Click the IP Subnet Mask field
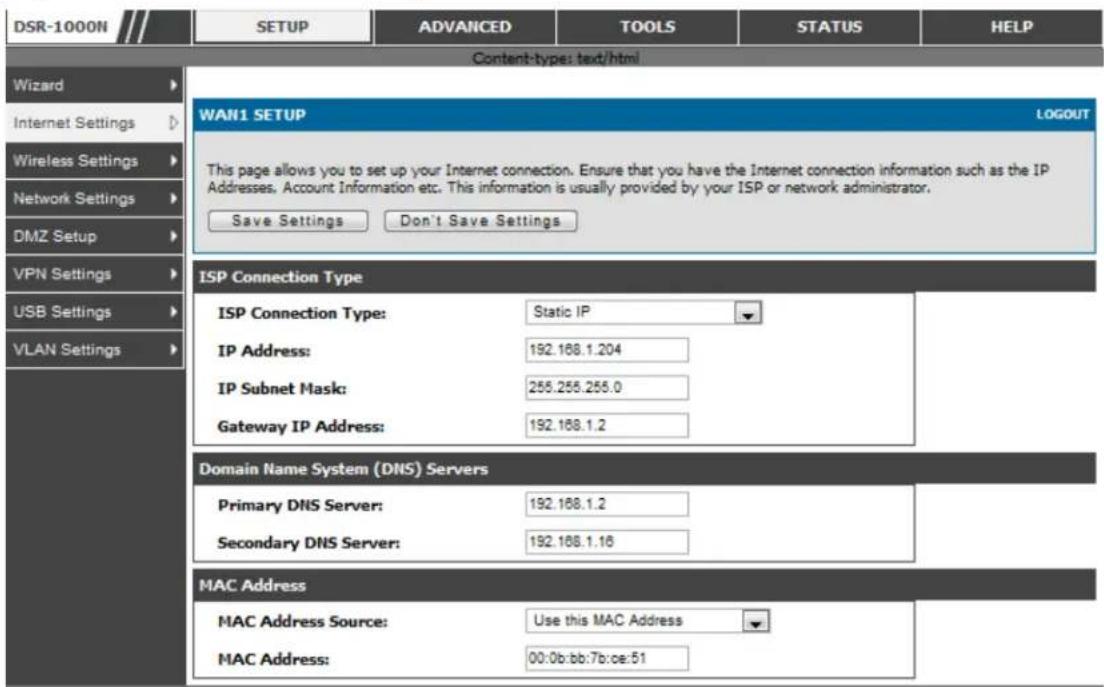This screenshot has height=687, width=1104. 607,388
